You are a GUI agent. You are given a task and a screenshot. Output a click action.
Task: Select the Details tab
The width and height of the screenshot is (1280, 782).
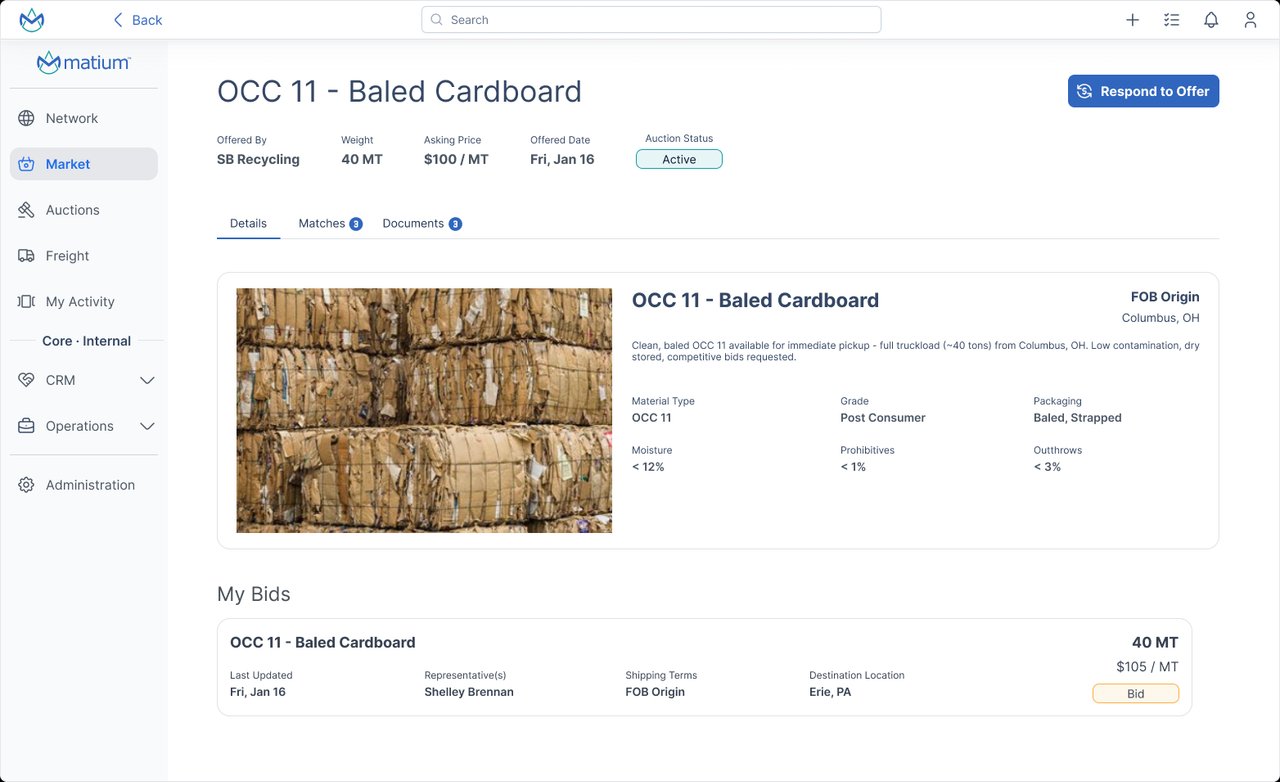[248, 223]
